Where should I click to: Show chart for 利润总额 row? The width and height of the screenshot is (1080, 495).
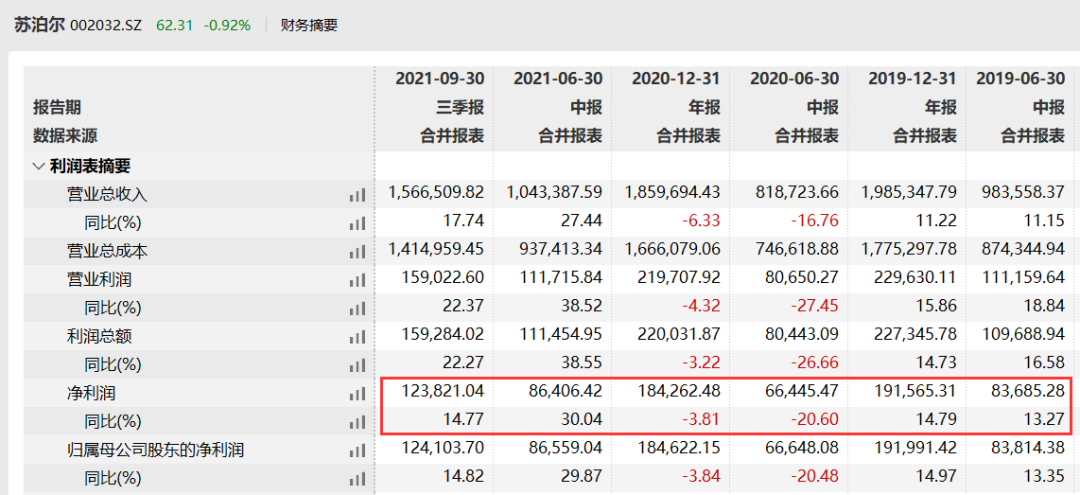357,337
